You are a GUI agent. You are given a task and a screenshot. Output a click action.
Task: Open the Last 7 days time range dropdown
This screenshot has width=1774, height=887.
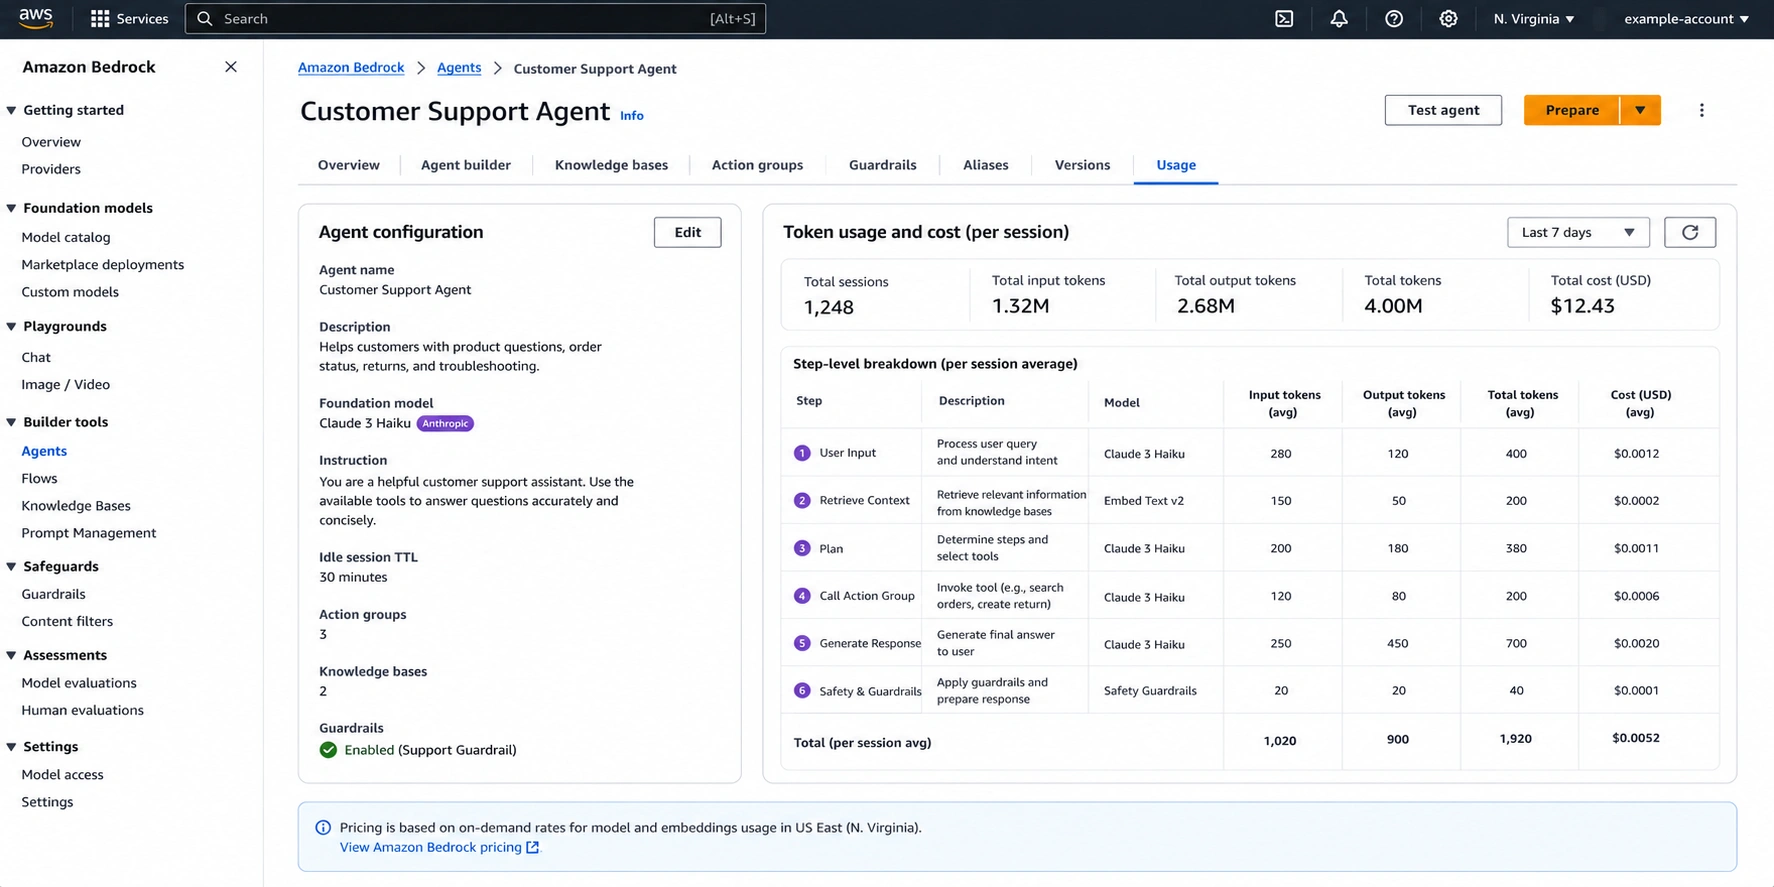[1578, 232]
